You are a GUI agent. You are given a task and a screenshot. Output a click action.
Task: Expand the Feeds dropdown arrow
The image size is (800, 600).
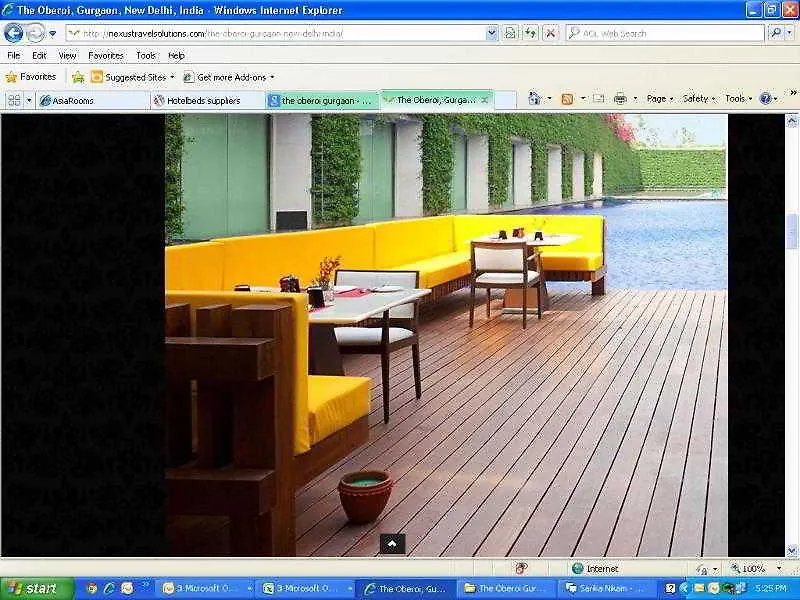pyautogui.click(x=583, y=98)
